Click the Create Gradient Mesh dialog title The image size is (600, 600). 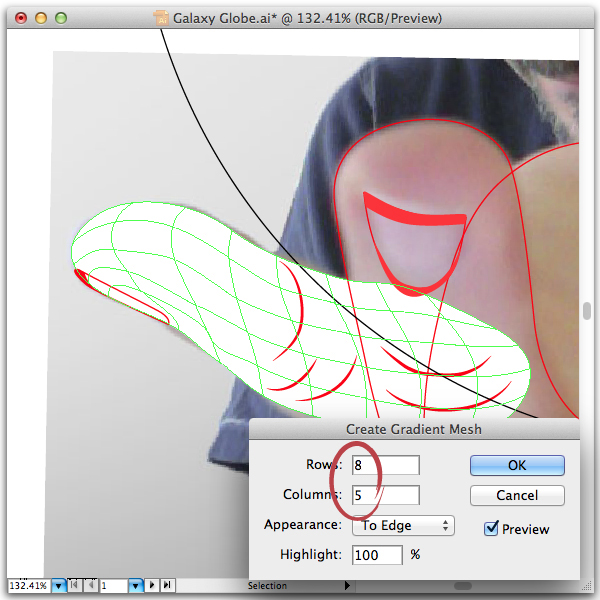414,429
